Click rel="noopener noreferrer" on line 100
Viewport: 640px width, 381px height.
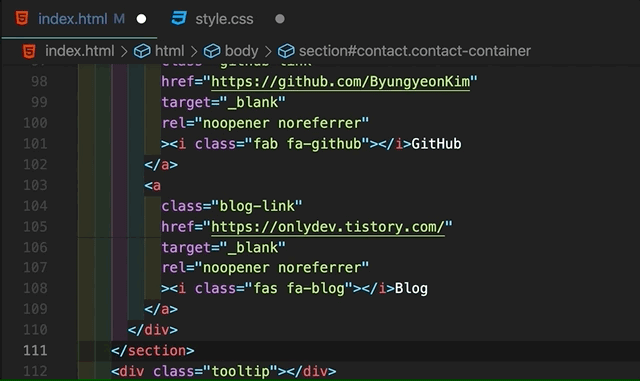pos(265,123)
